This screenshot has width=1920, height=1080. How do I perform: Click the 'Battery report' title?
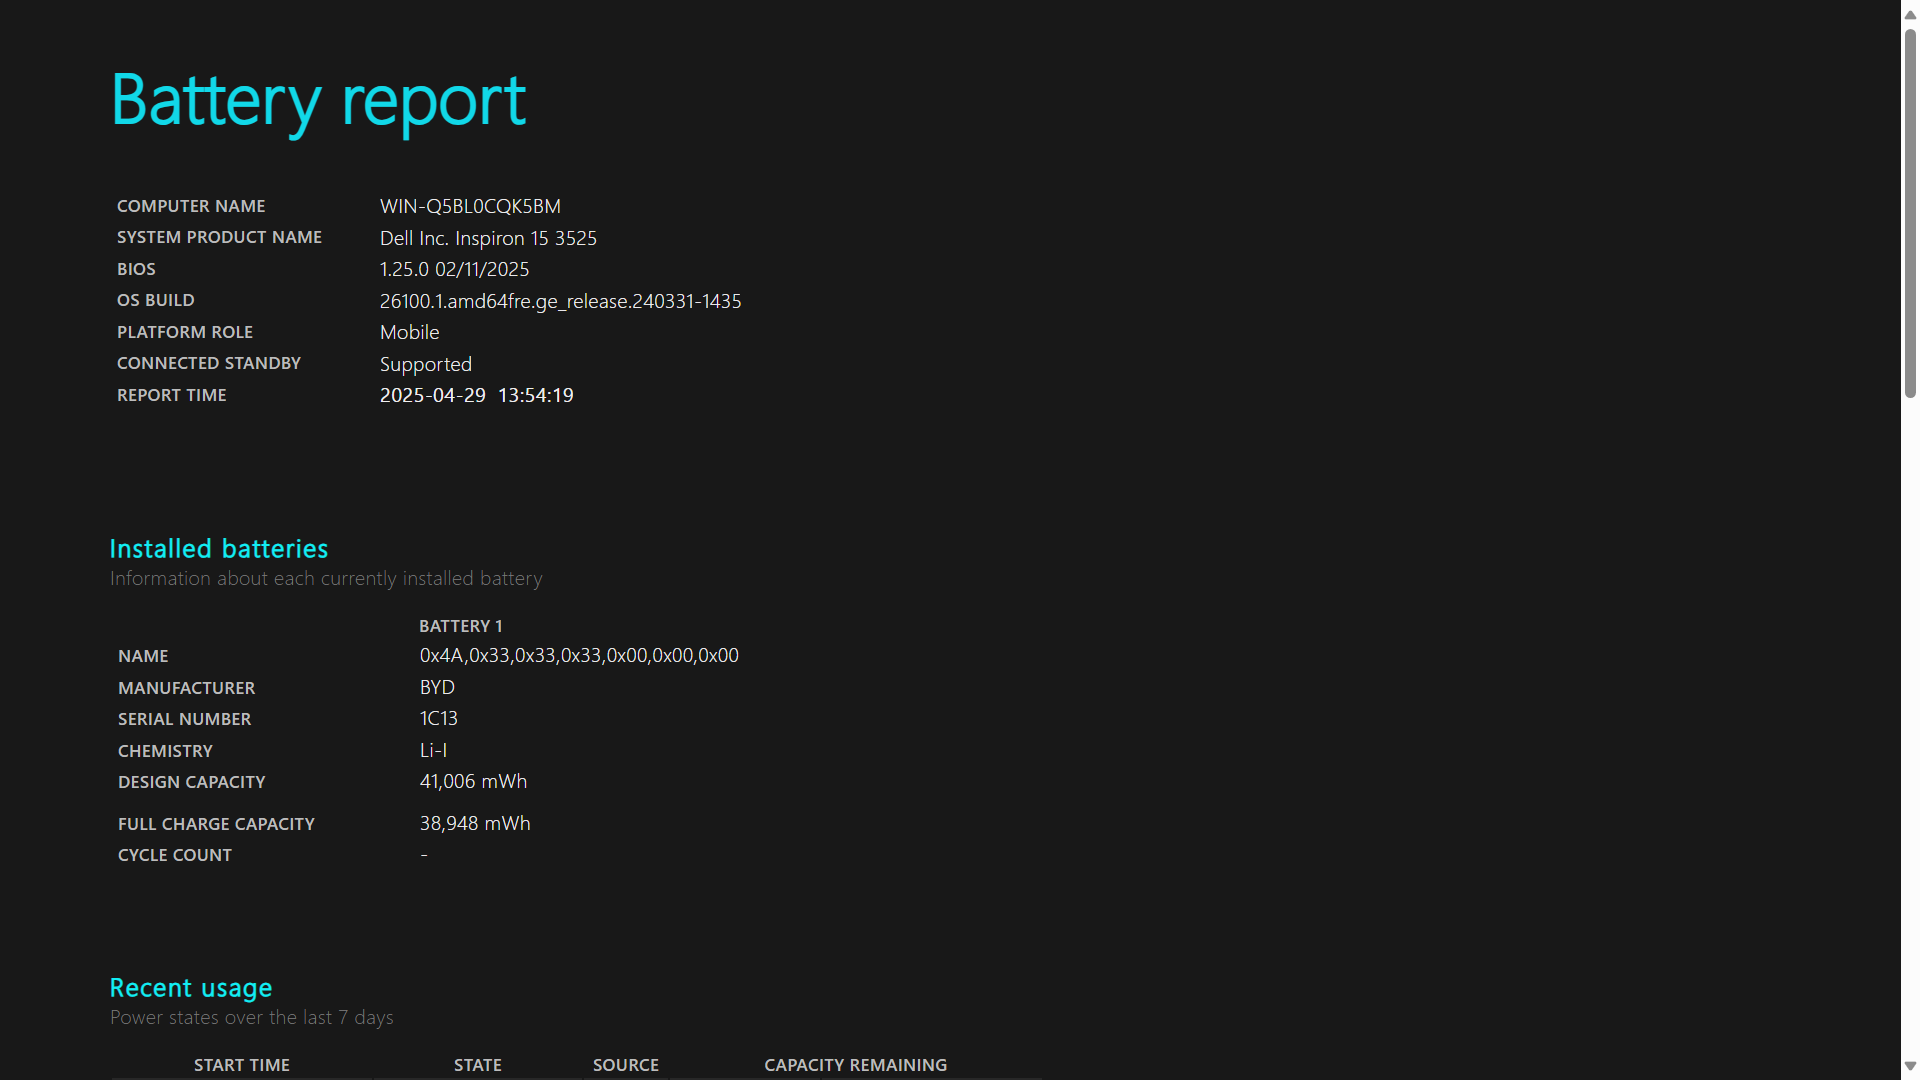click(318, 102)
